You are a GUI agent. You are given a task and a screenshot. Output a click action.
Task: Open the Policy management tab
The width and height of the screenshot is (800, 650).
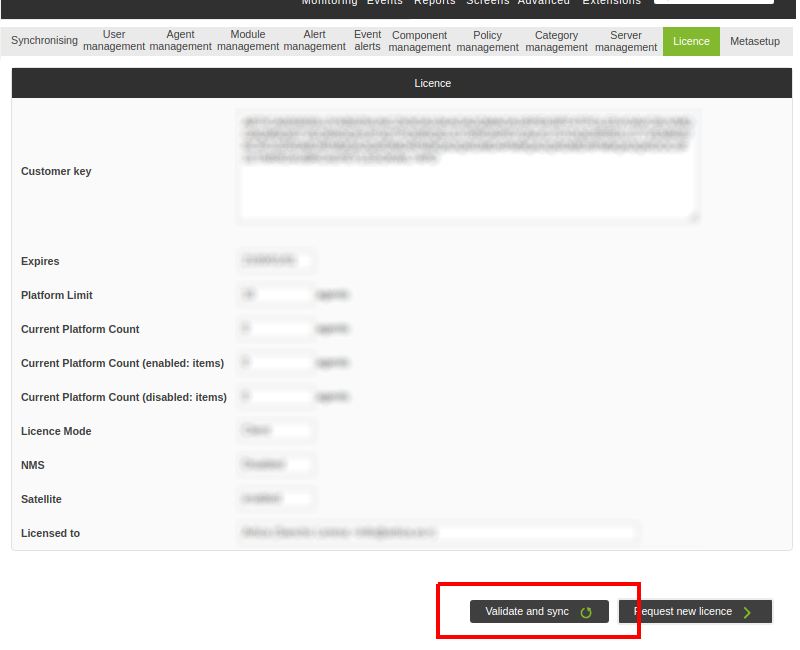(x=487, y=41)
